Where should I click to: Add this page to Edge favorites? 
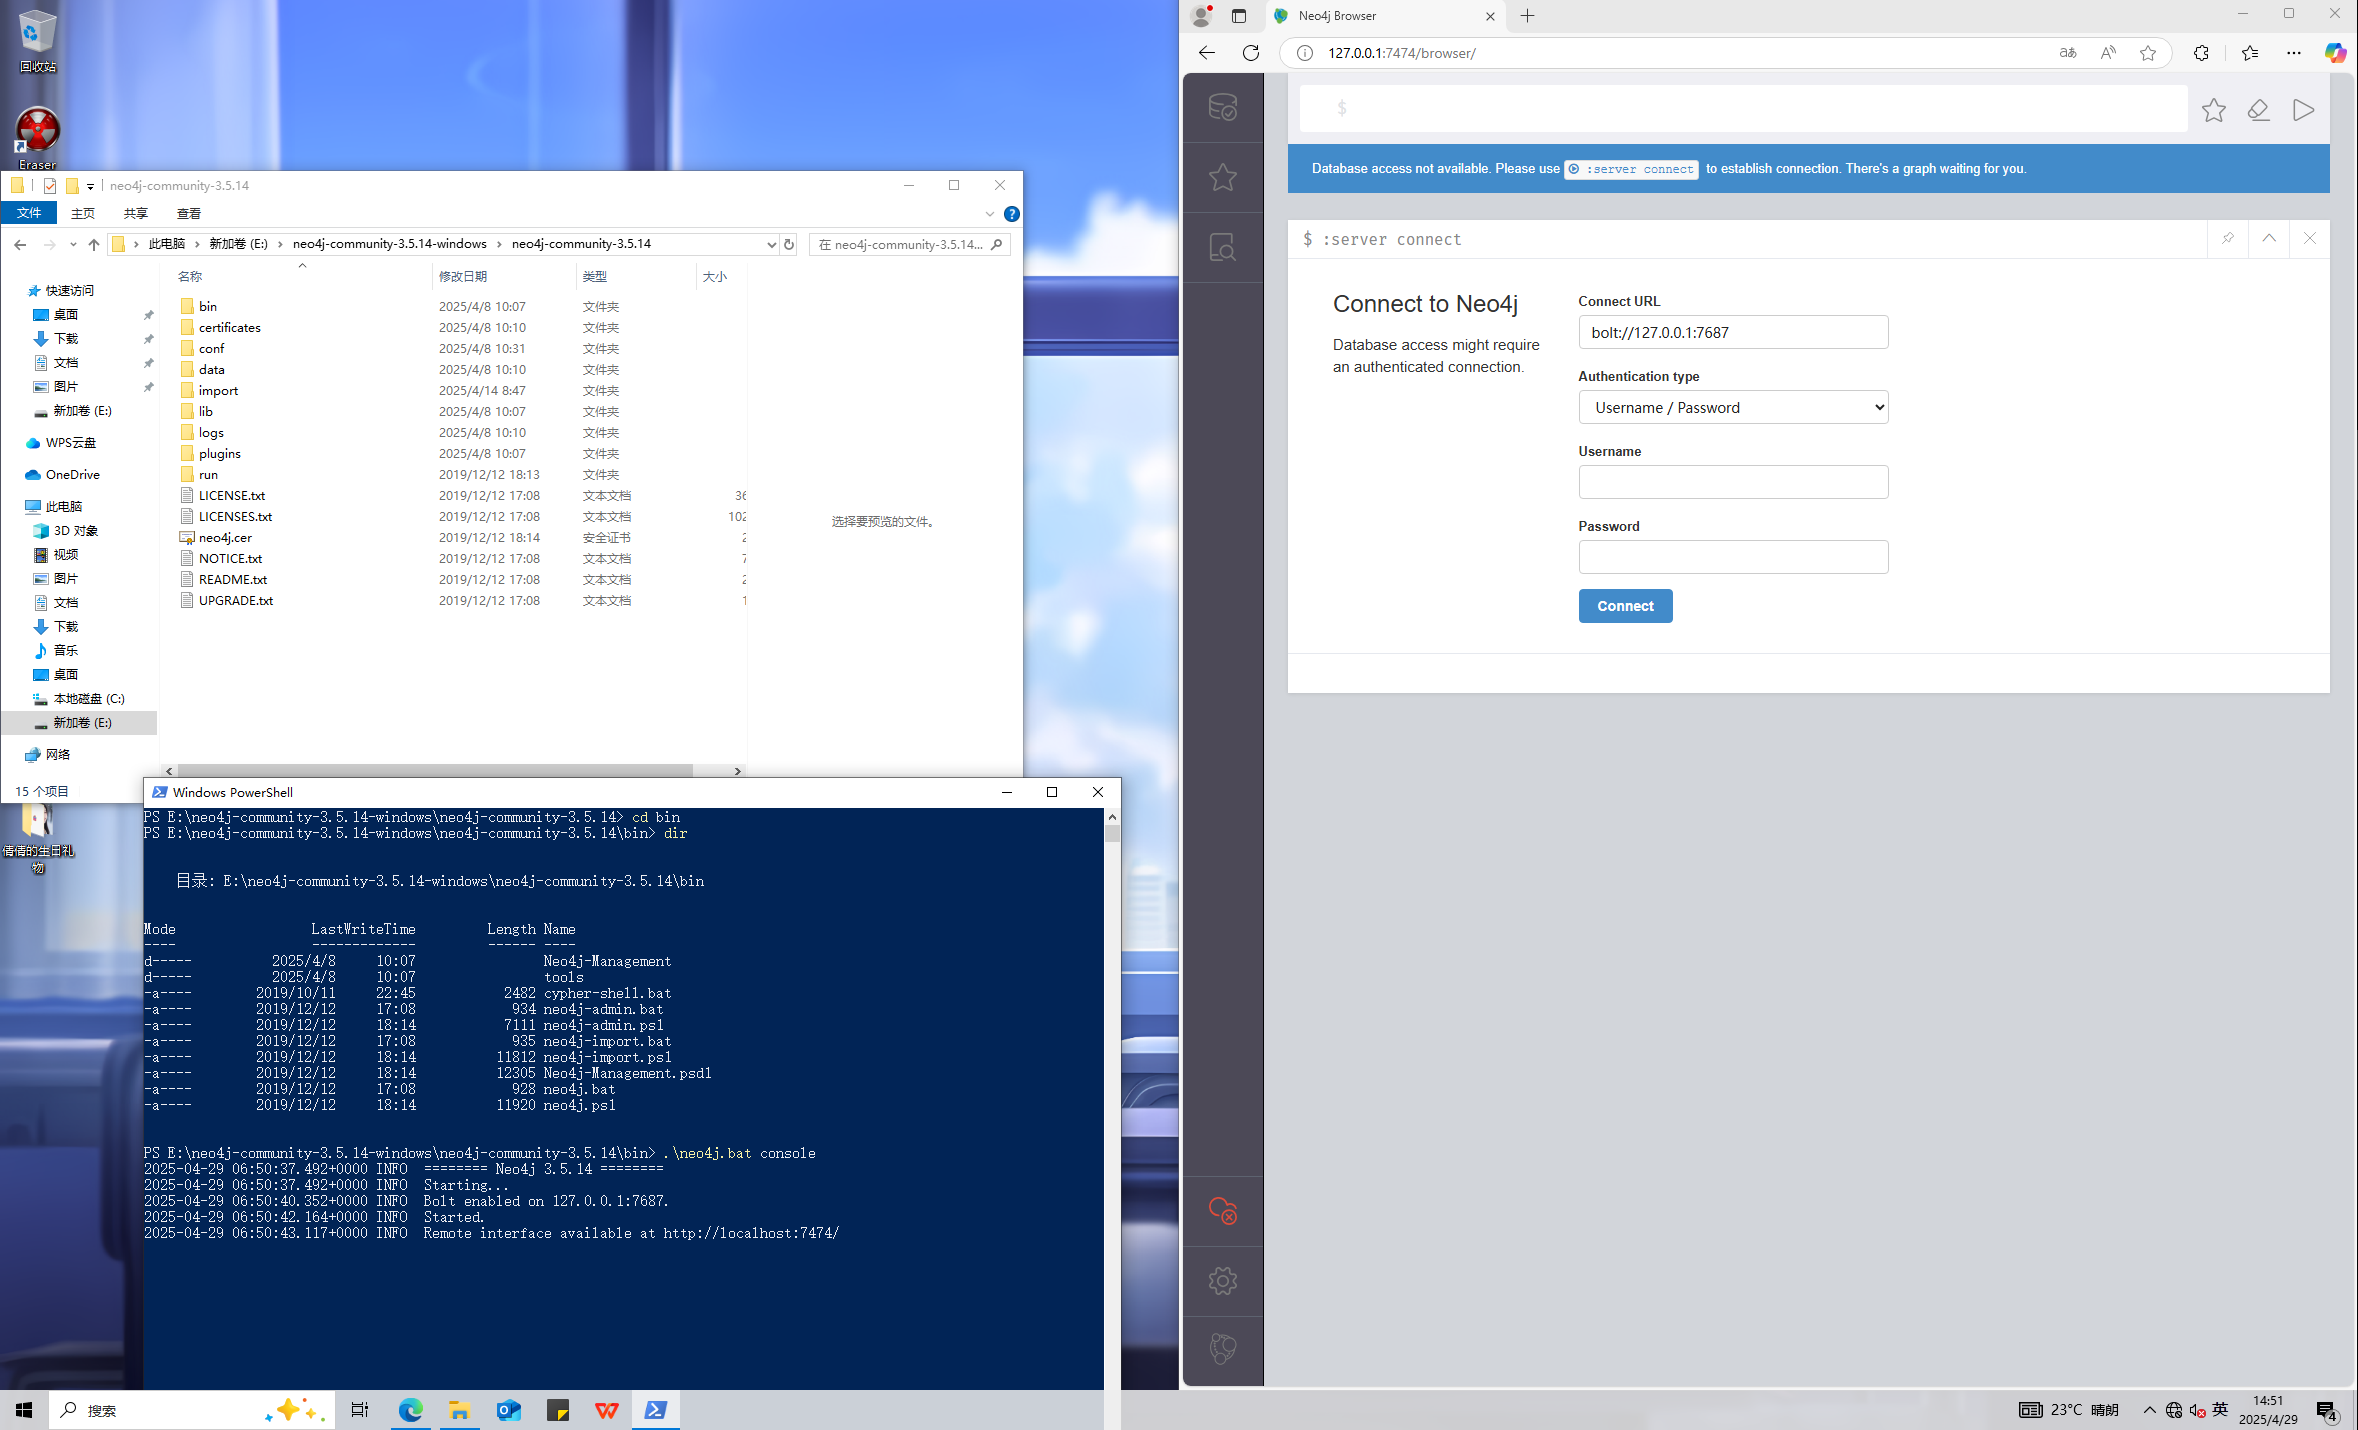pos(2147,53)
